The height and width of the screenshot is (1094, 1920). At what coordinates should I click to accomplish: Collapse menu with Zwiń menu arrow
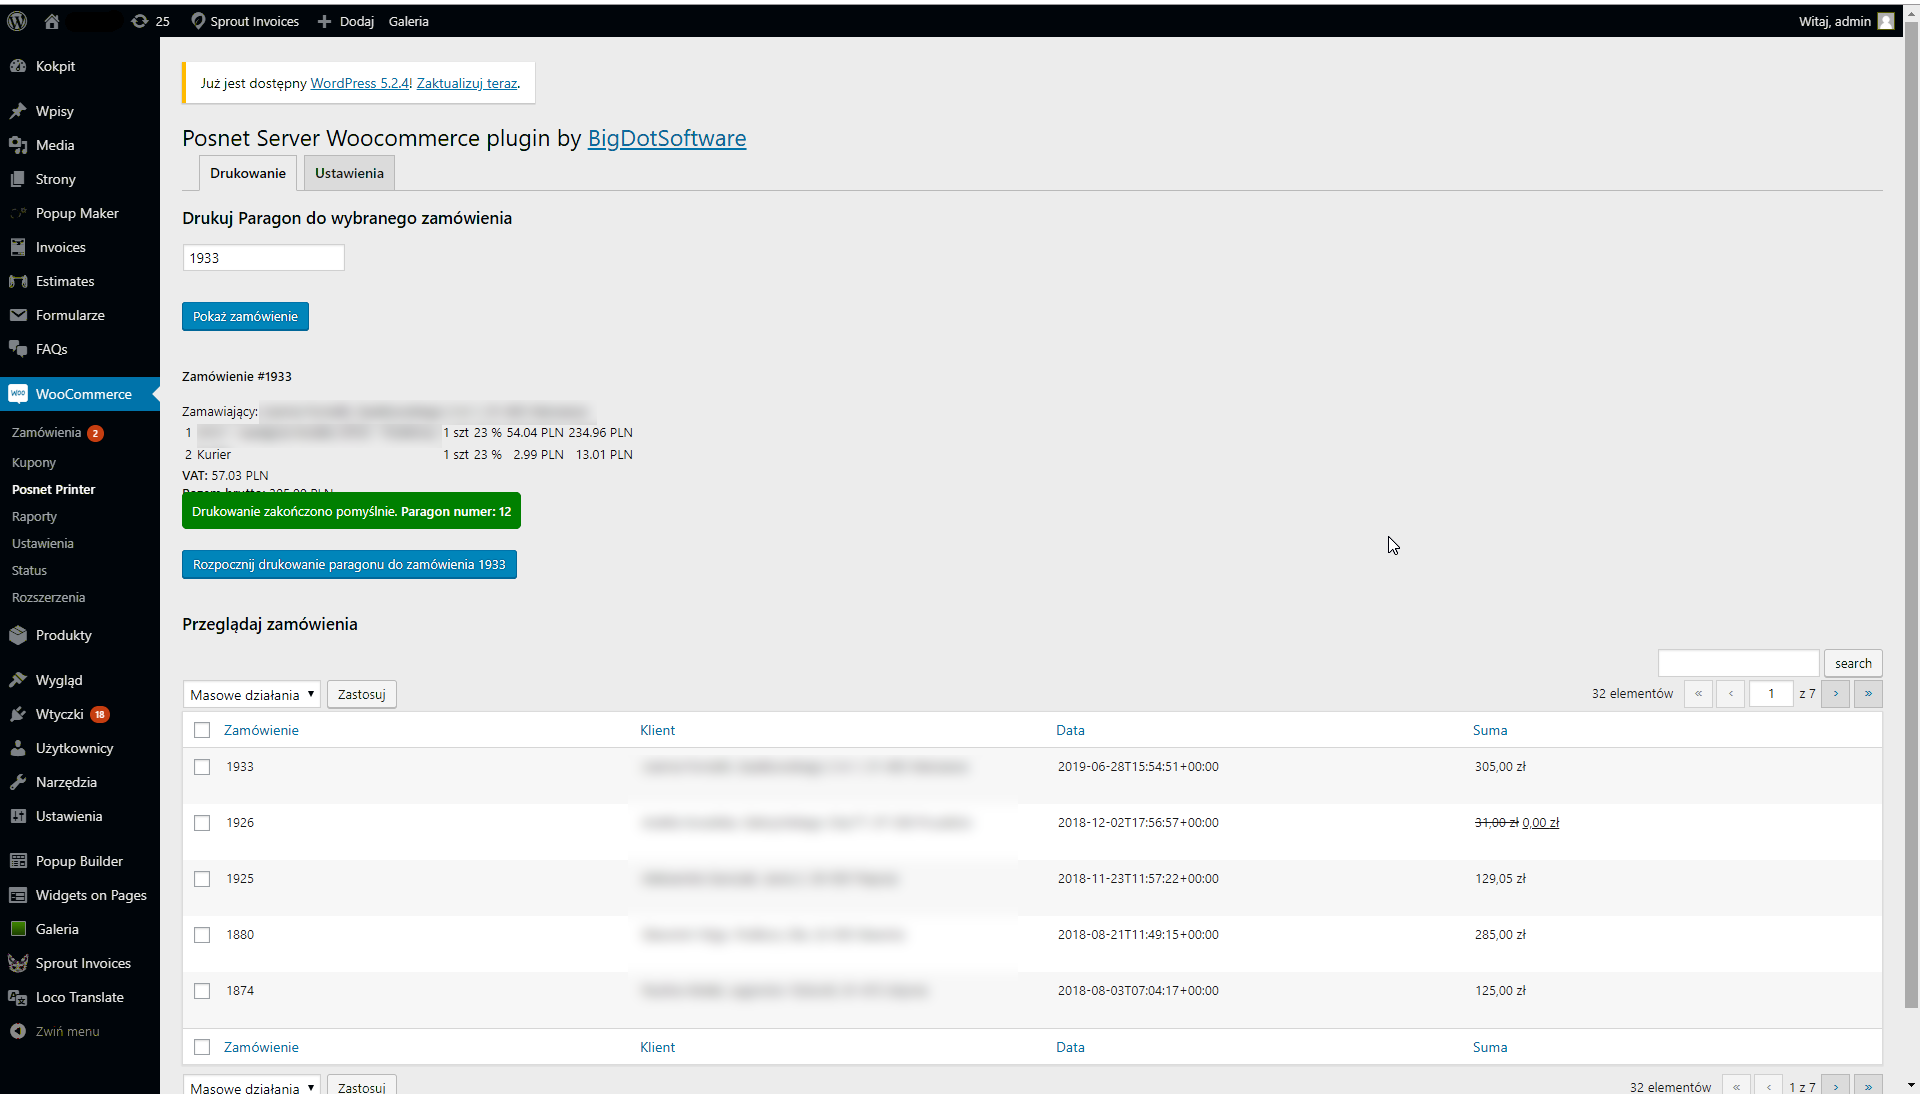tap(18, 1031)
